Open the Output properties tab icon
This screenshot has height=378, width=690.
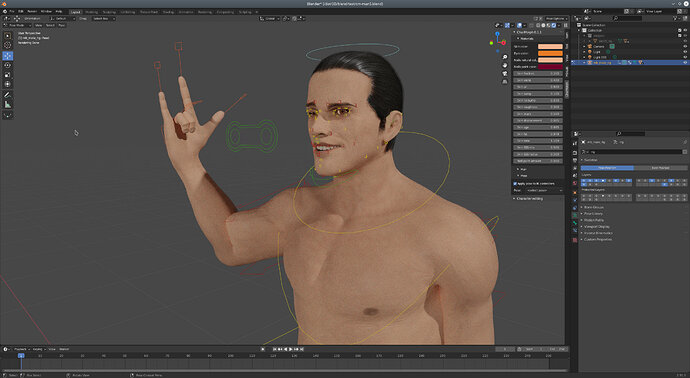(575, 161)
